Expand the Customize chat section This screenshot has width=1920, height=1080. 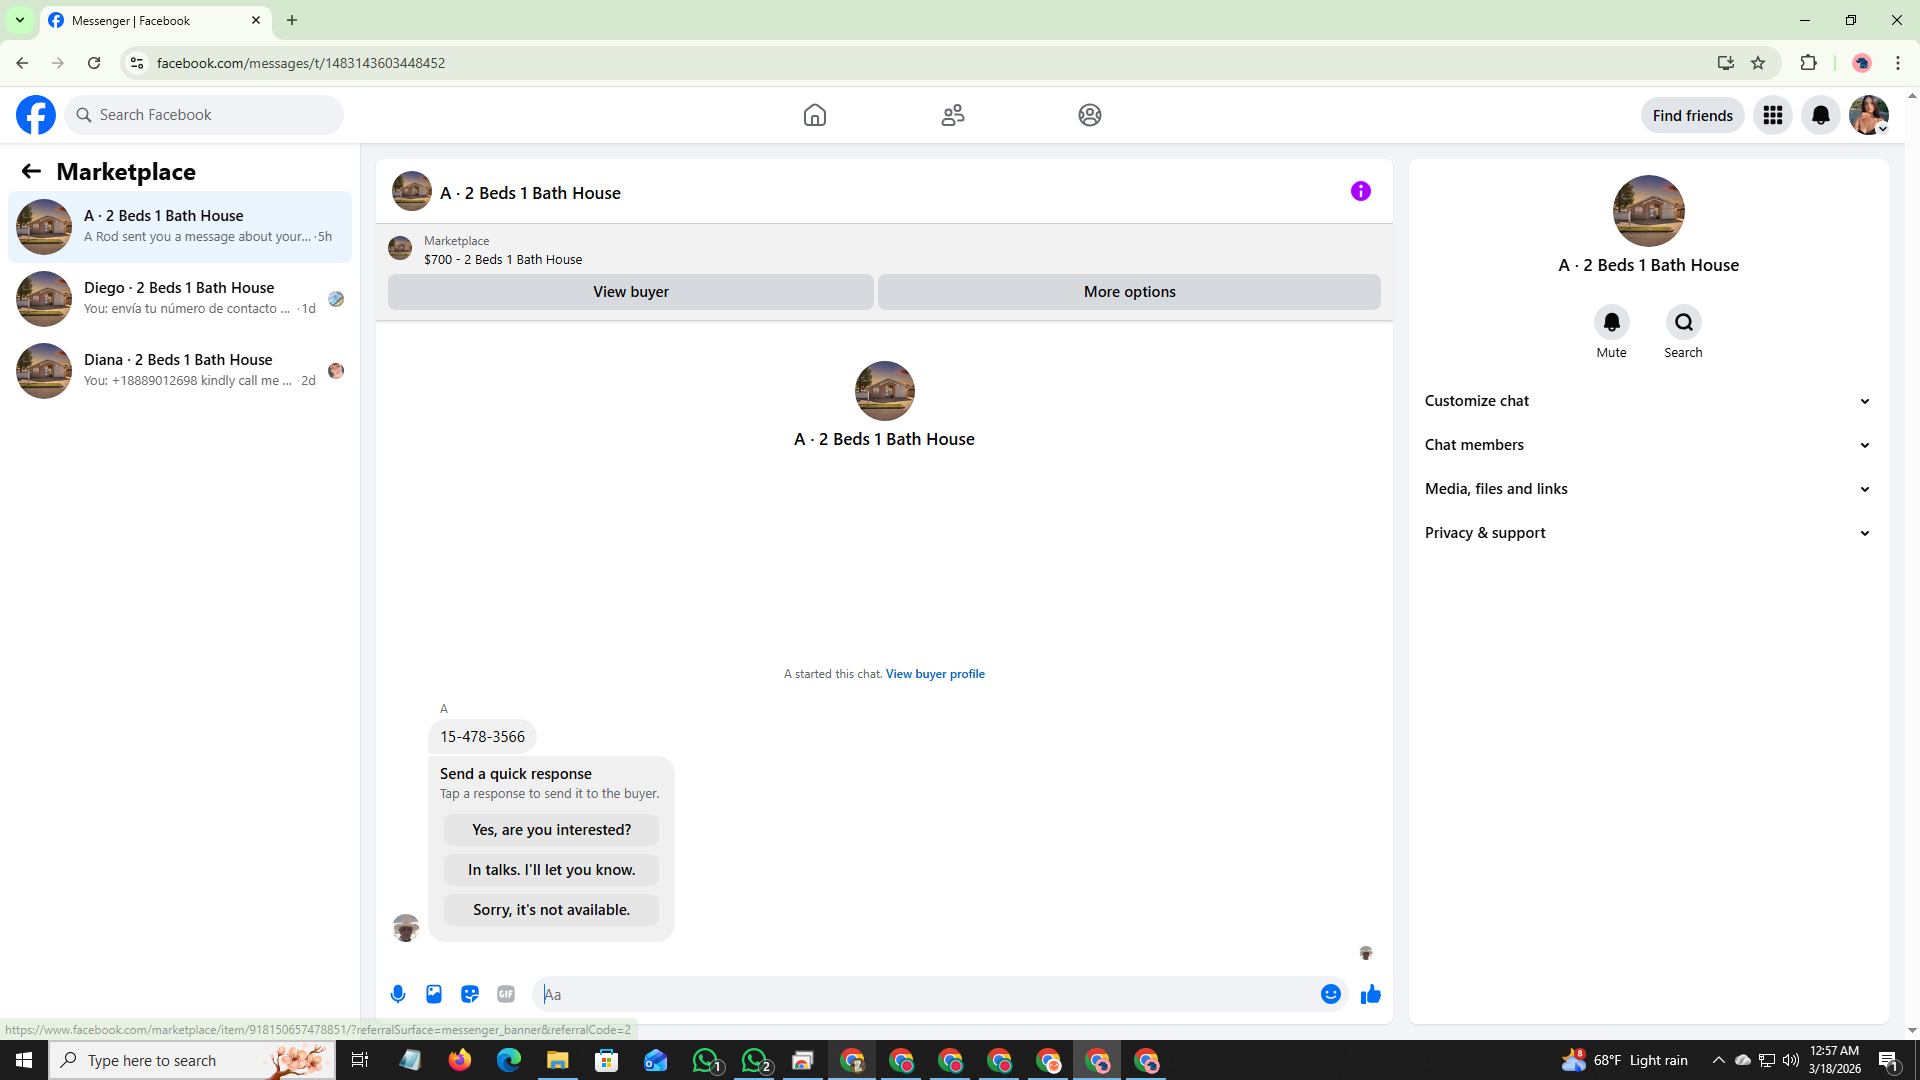[x=1648, y=401]
